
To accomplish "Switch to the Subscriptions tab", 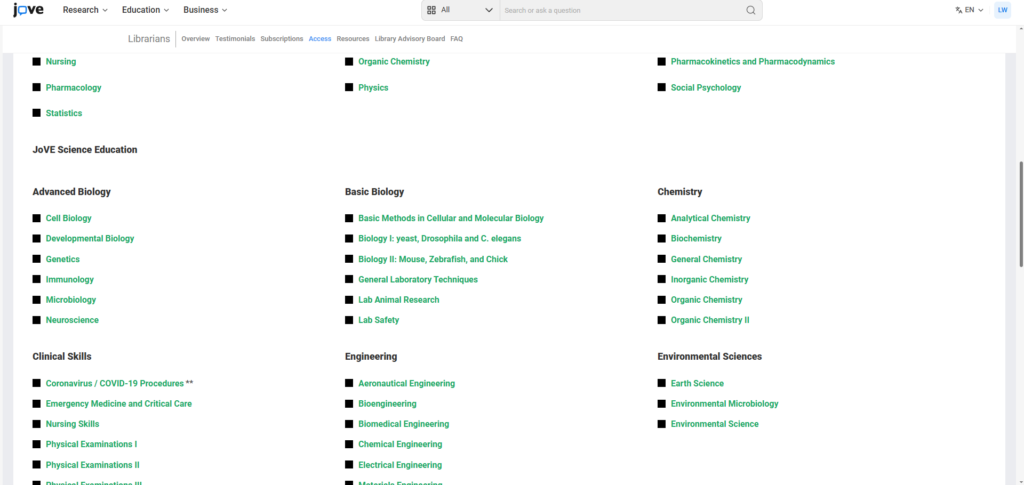I will pos(281,38).
